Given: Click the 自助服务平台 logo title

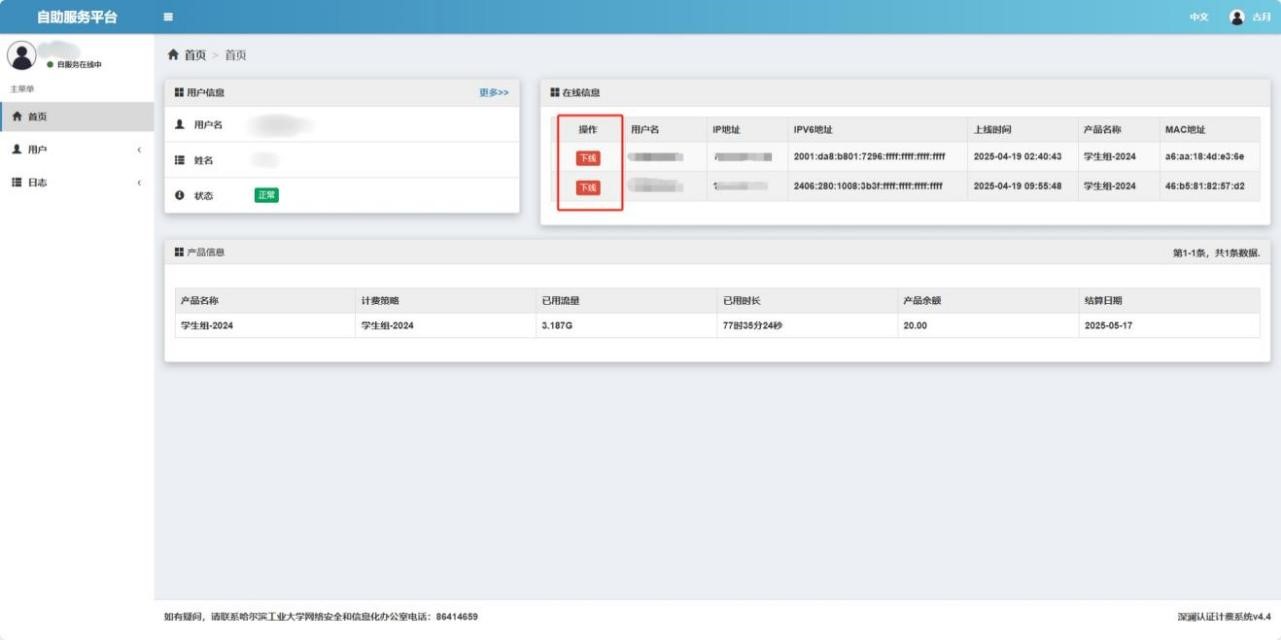Looking at the screenshot, I should pyautogui.click(x=77, y=17).
